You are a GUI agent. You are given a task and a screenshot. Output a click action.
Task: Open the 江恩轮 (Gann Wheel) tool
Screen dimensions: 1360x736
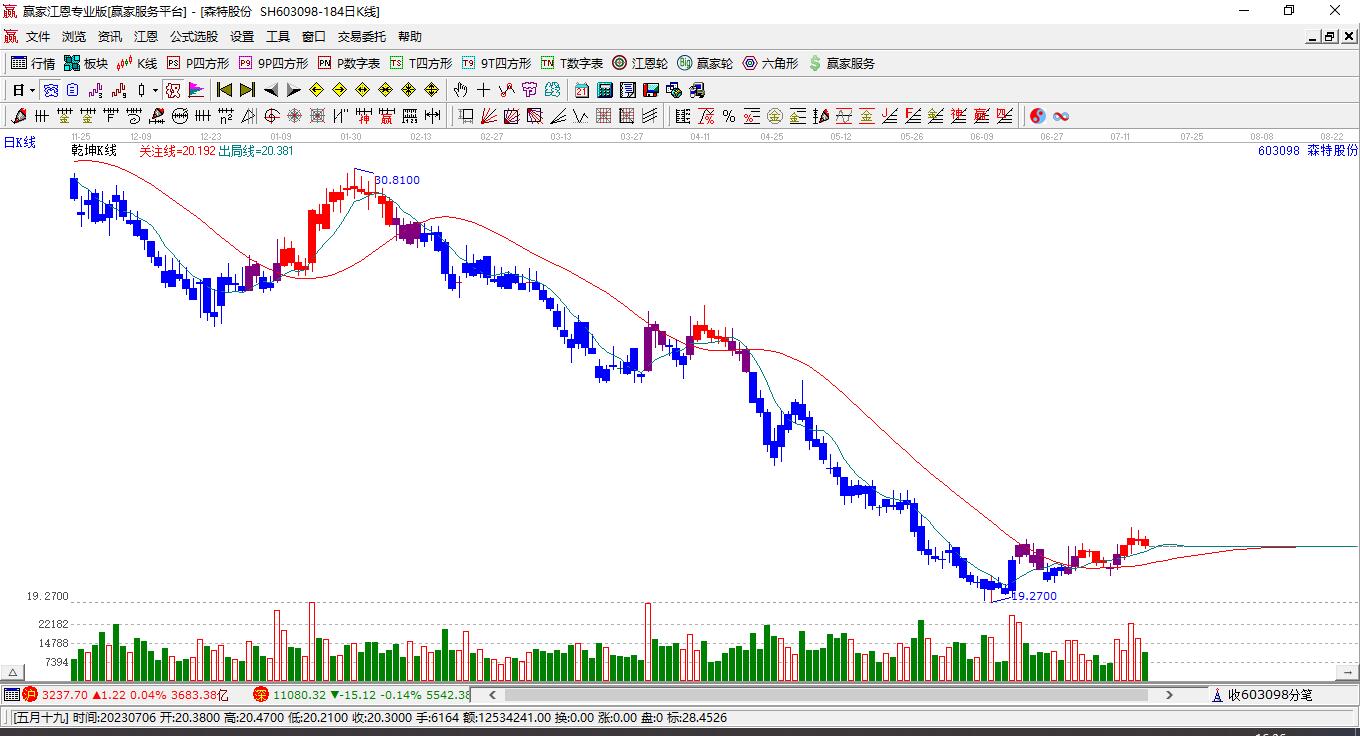pos(640,63)
